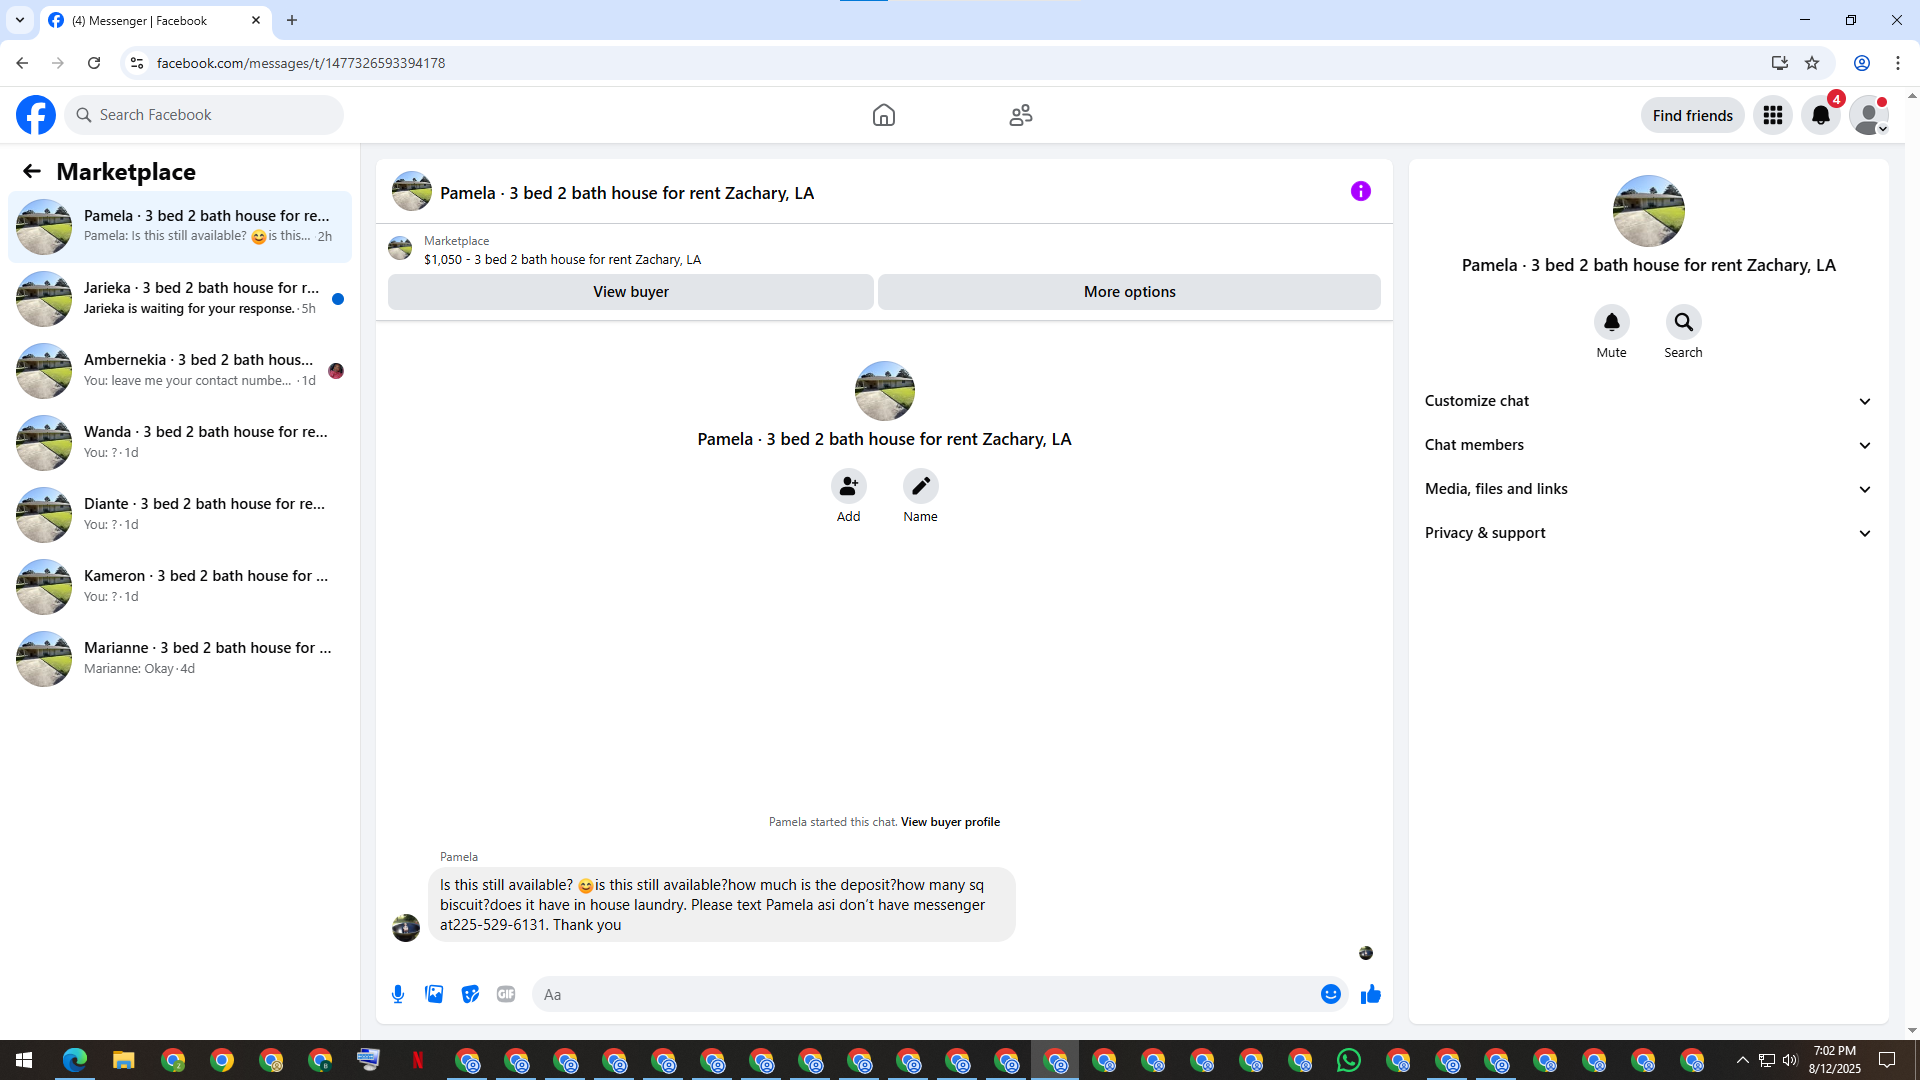1920x1080 pixels.
Task: Toggle conversation information panel icon
Action: [1360, 191]
